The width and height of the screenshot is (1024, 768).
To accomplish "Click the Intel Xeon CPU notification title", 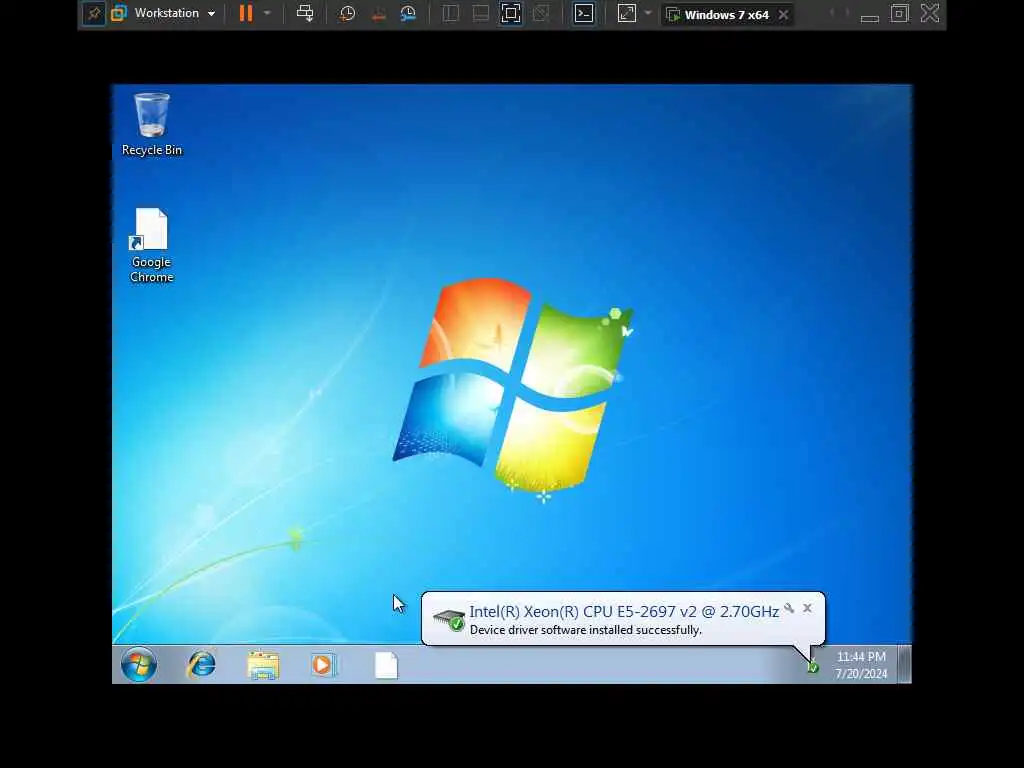I will coord(624,611).
